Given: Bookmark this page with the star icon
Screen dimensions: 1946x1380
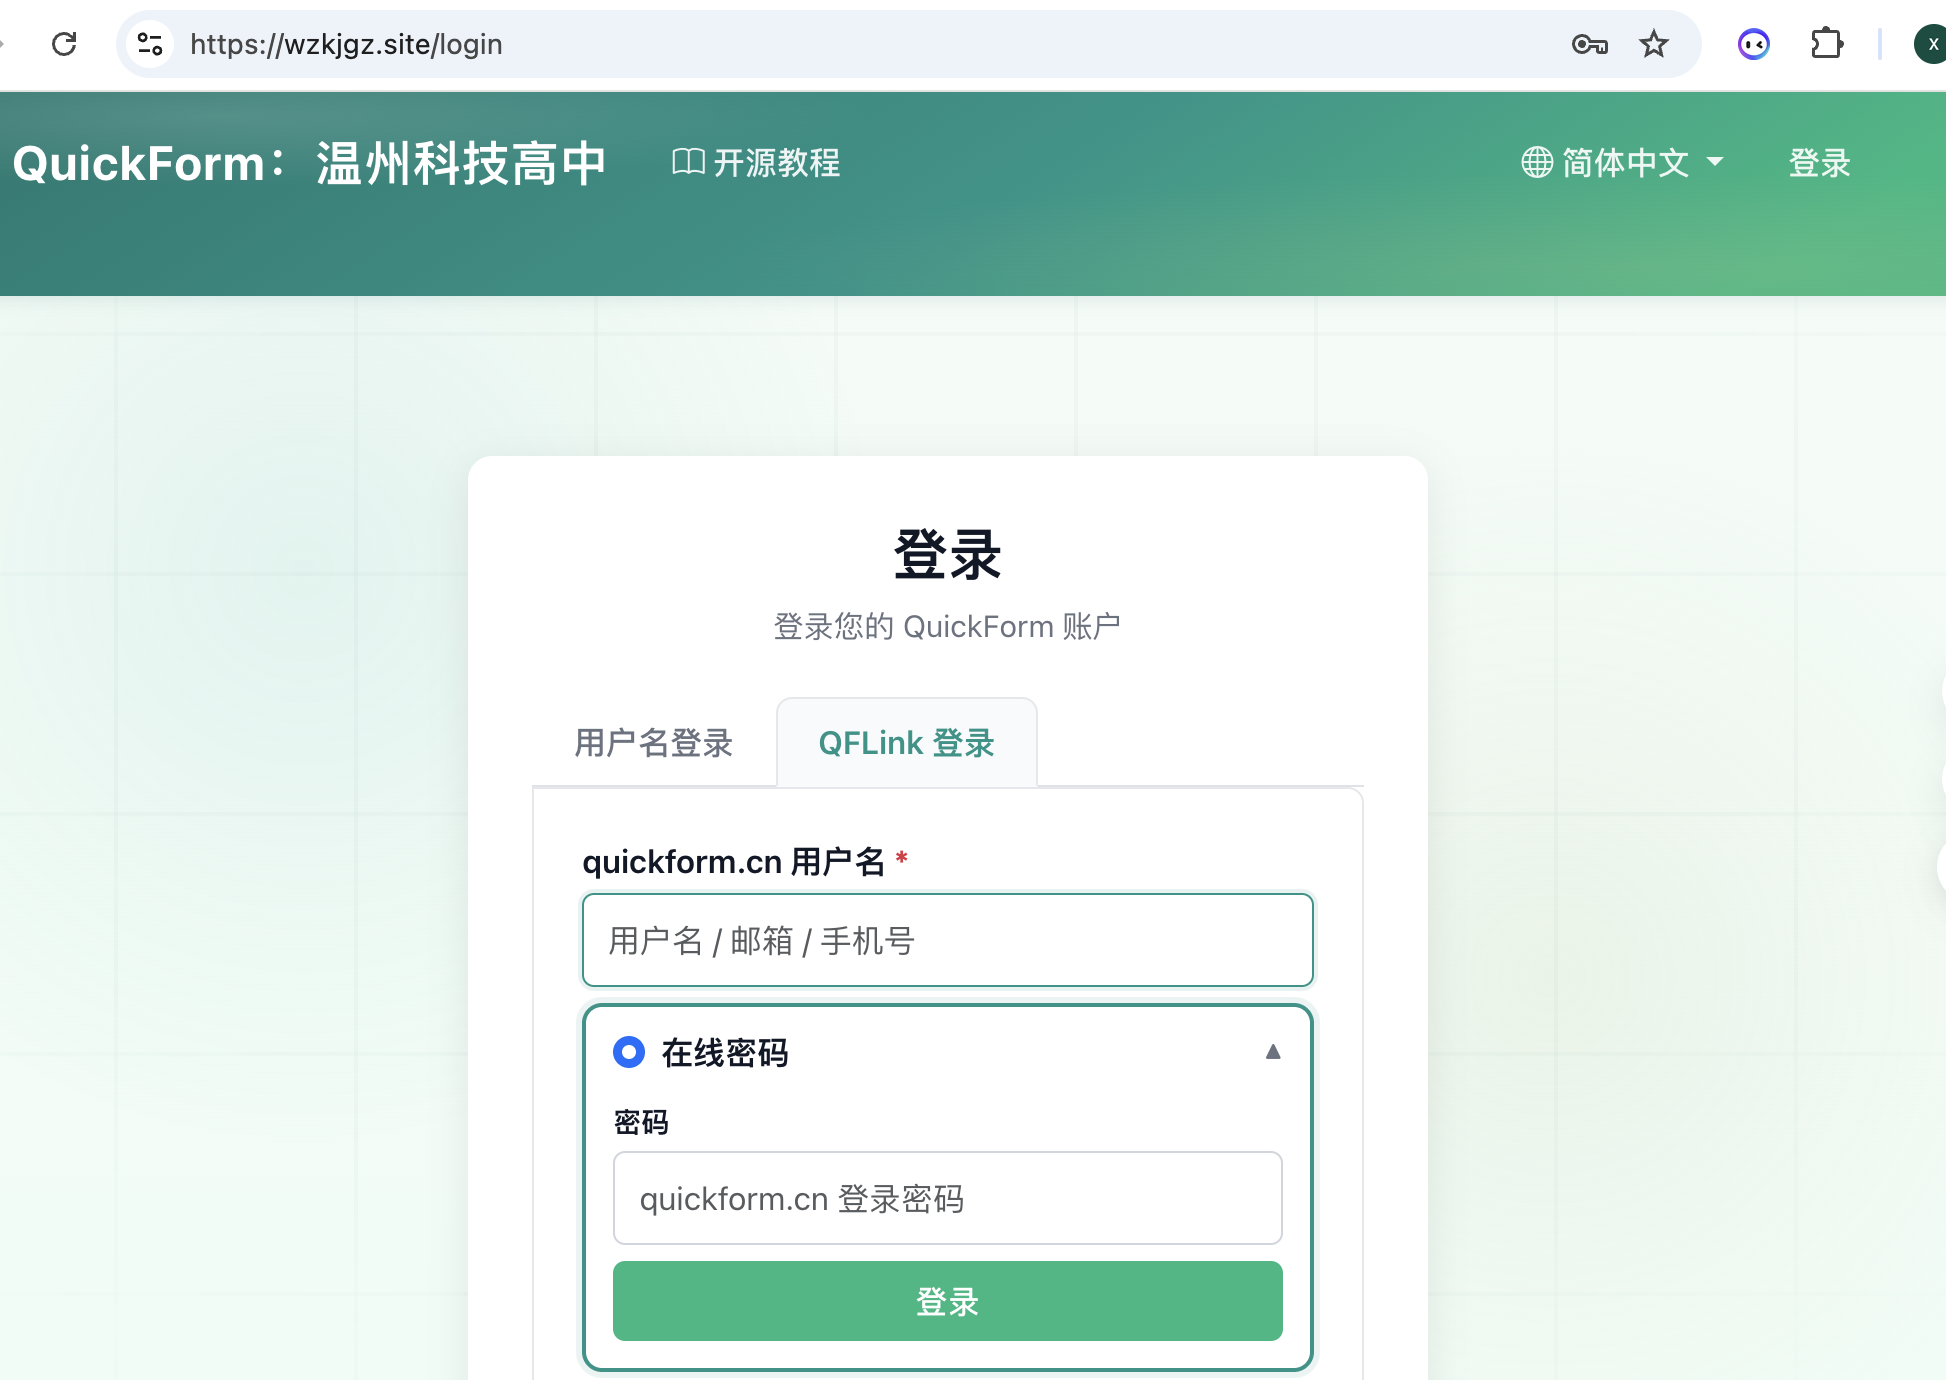Looking at the screenshot, I should point(1654,44).
